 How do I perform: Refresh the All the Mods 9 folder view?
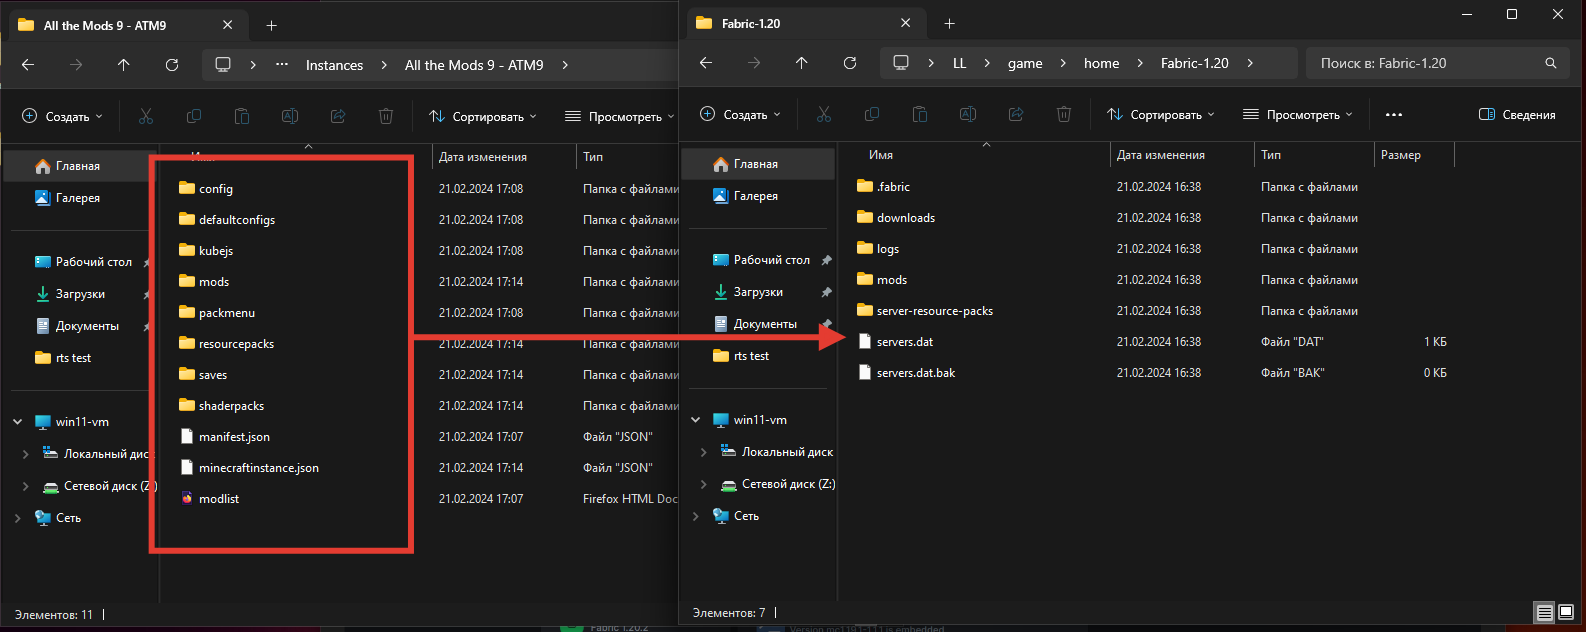(x=172, y=65)
